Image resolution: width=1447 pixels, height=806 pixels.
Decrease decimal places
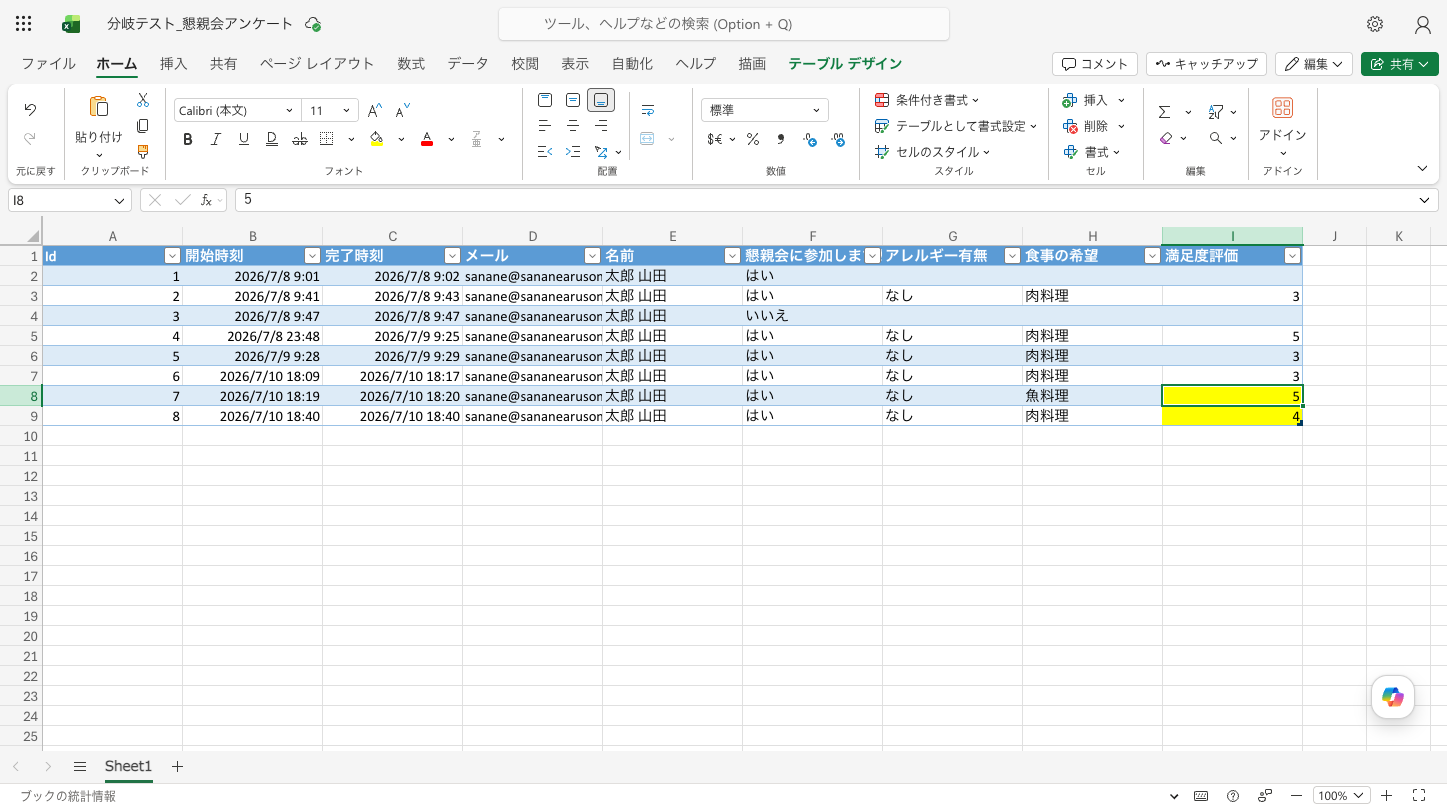click(810, 139)
